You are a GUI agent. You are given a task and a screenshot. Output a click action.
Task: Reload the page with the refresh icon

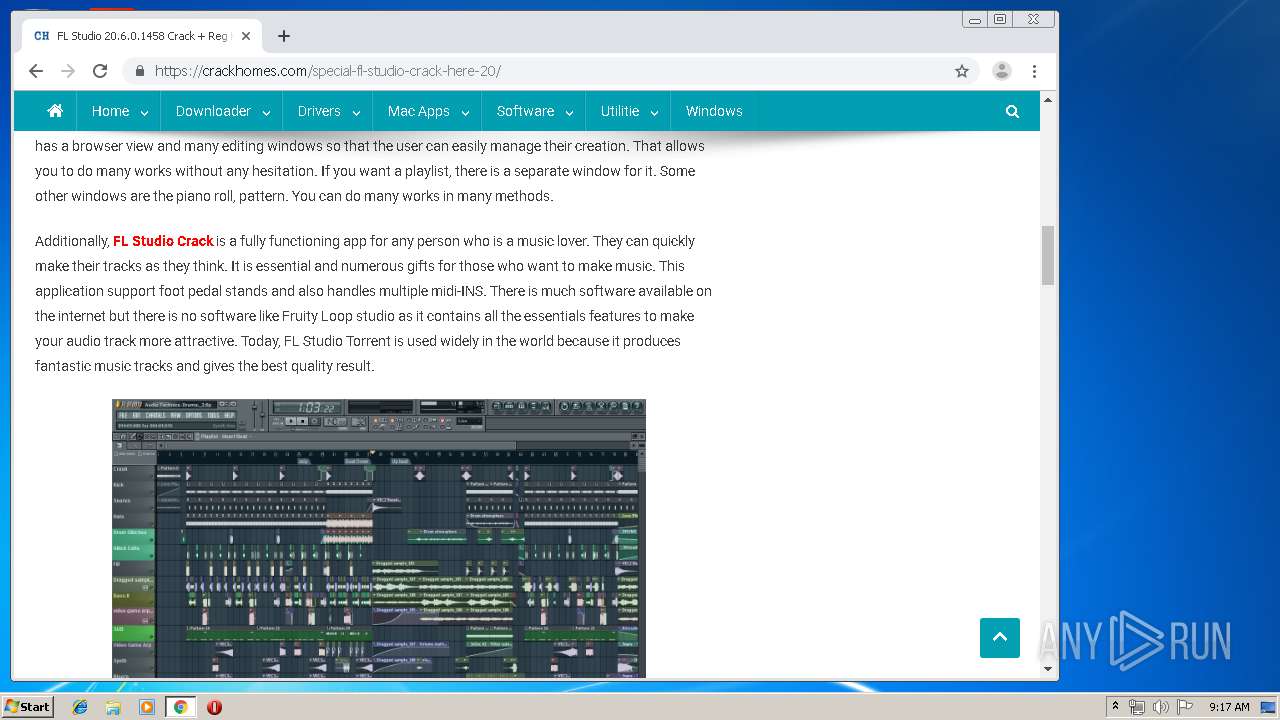[100, 71]
